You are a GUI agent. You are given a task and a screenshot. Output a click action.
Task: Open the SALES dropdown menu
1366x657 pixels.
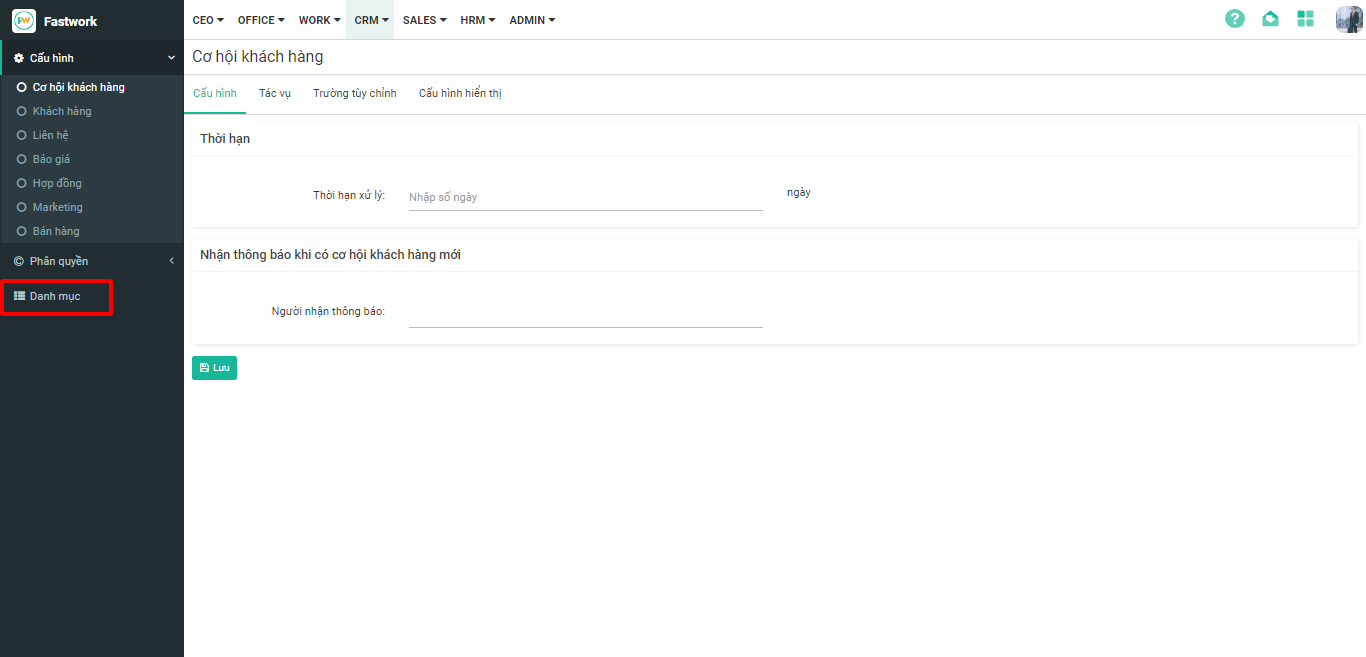pyautogui.click(x=424, y=20)
